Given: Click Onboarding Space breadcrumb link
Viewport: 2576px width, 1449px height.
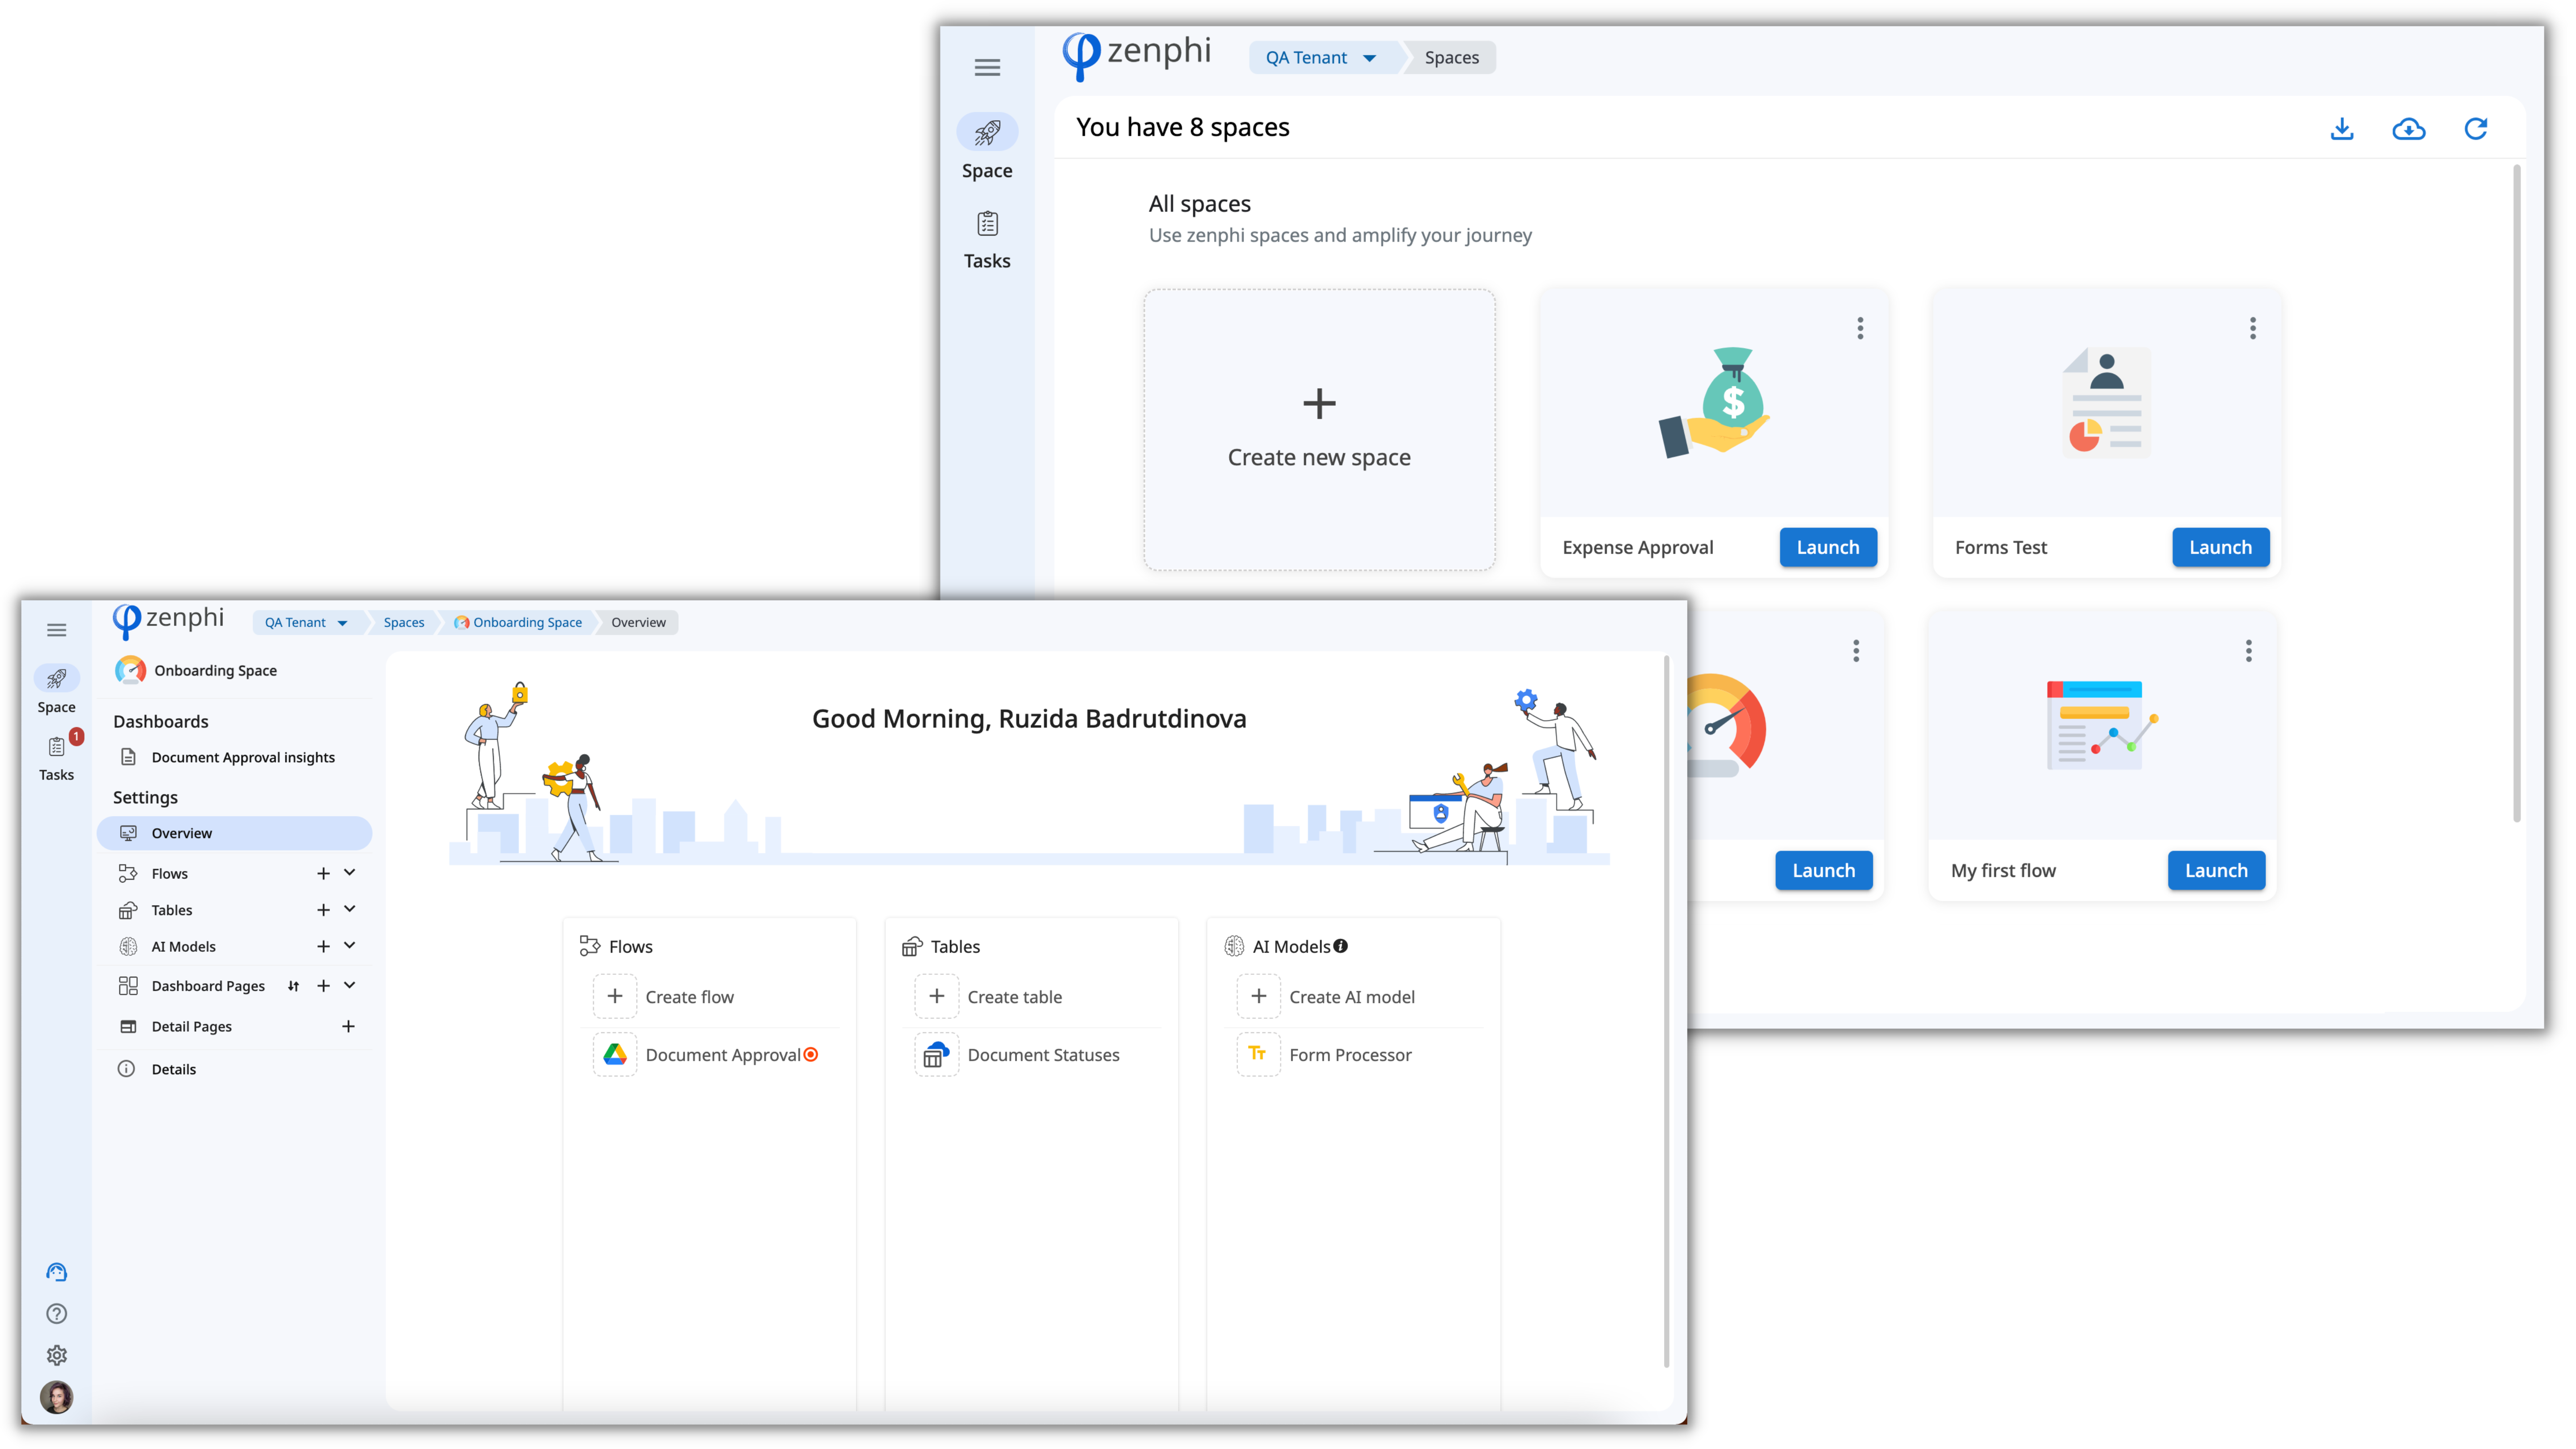Looking at the screenshot, I should click(x=527, y=622).
